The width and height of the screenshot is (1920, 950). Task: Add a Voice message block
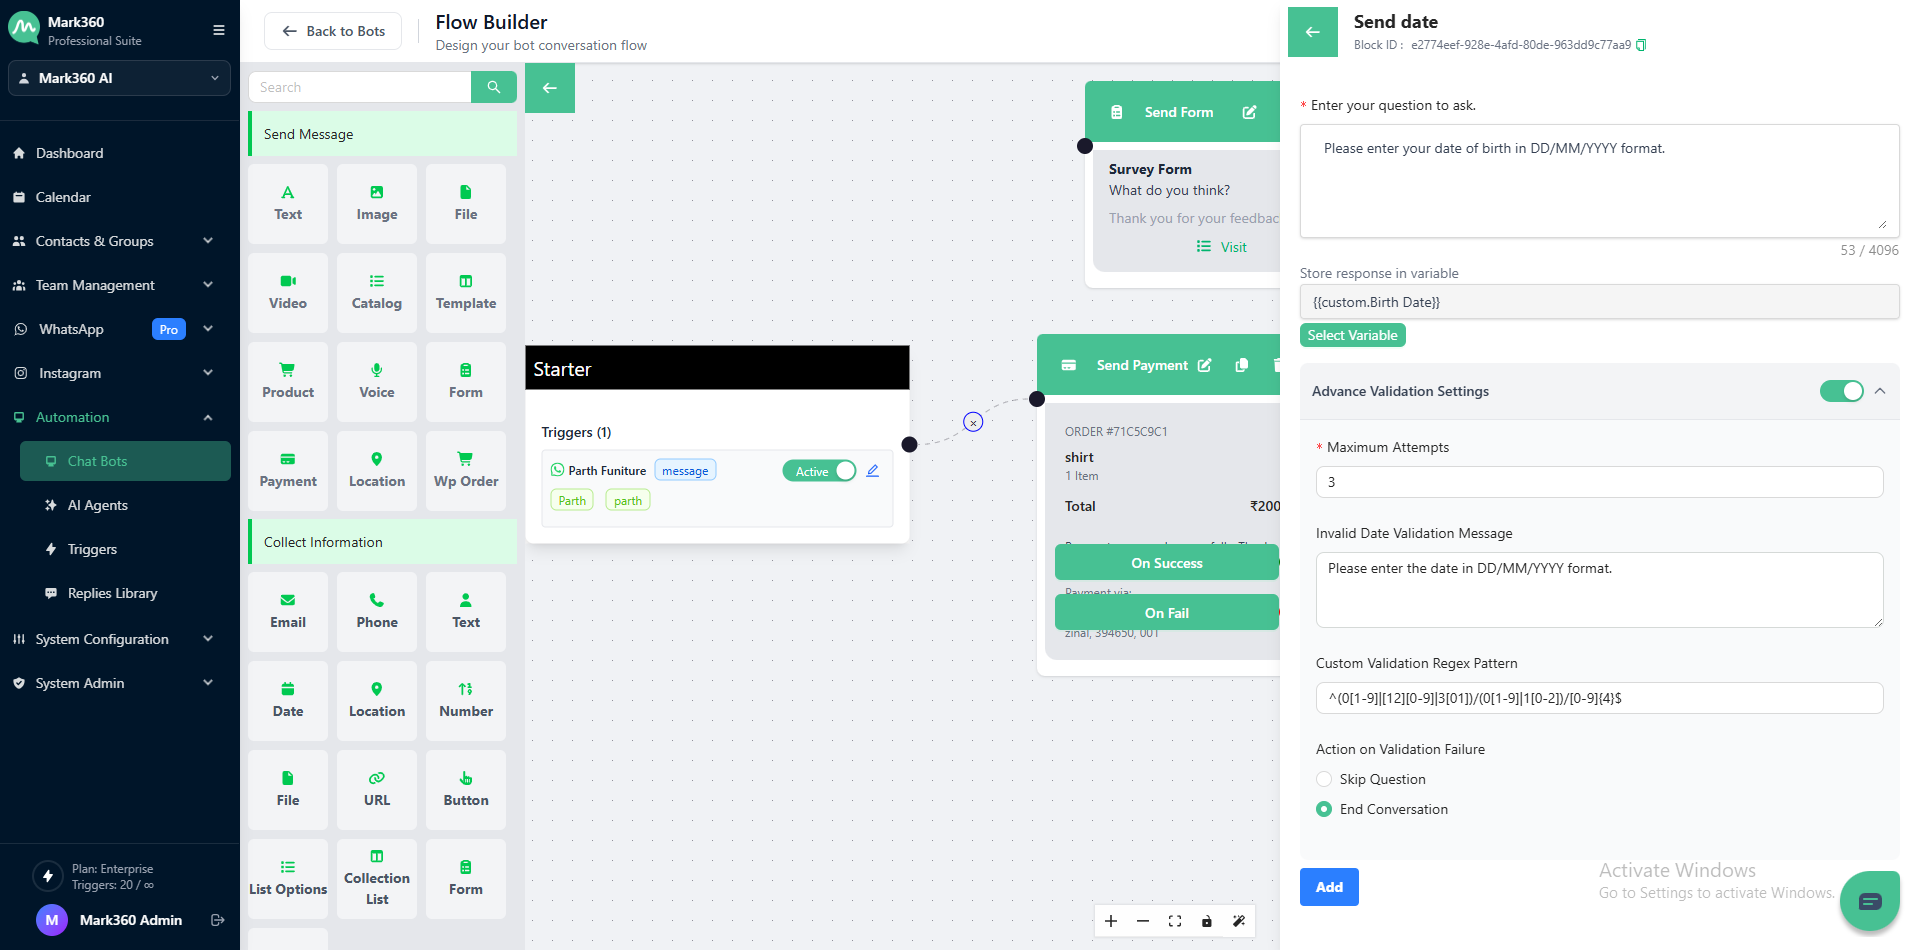pyautogui.click(x=376, y=381)
